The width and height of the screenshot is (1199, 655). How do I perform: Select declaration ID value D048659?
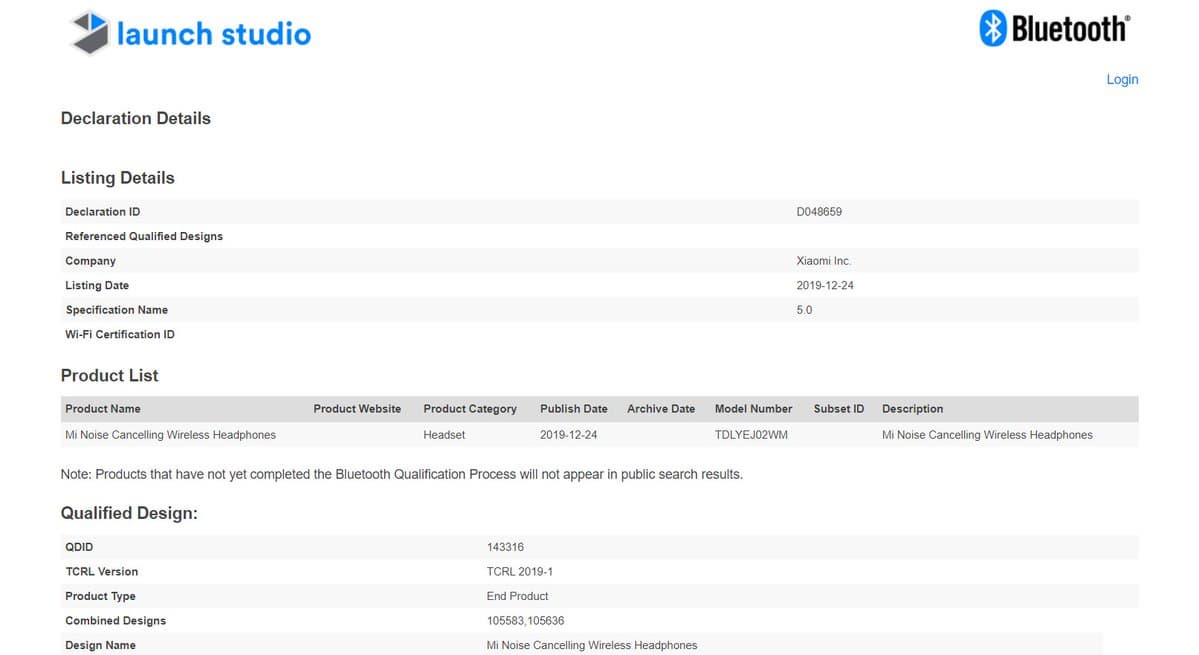(819, 212)
